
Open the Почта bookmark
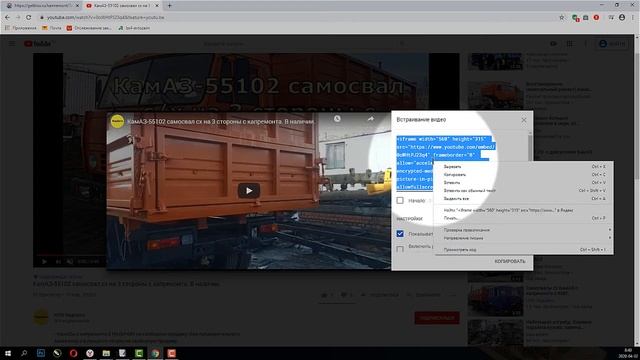click(x=52, y=28)
